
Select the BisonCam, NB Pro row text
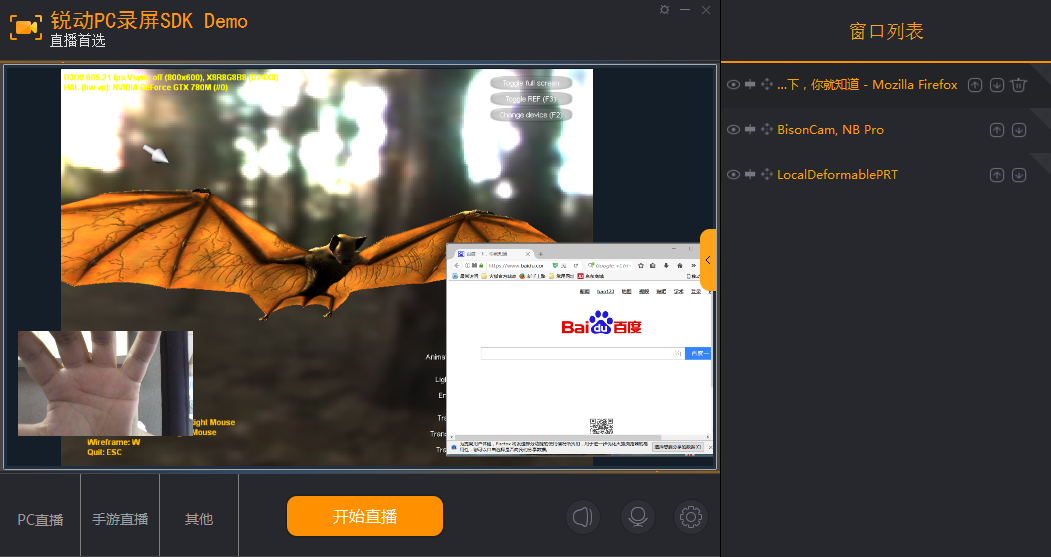(x=830, y=130)
